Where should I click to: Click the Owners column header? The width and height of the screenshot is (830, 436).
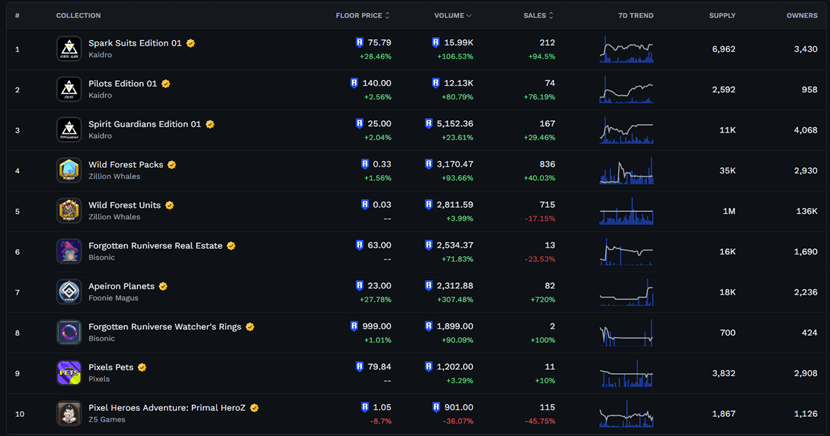(801, 16)
